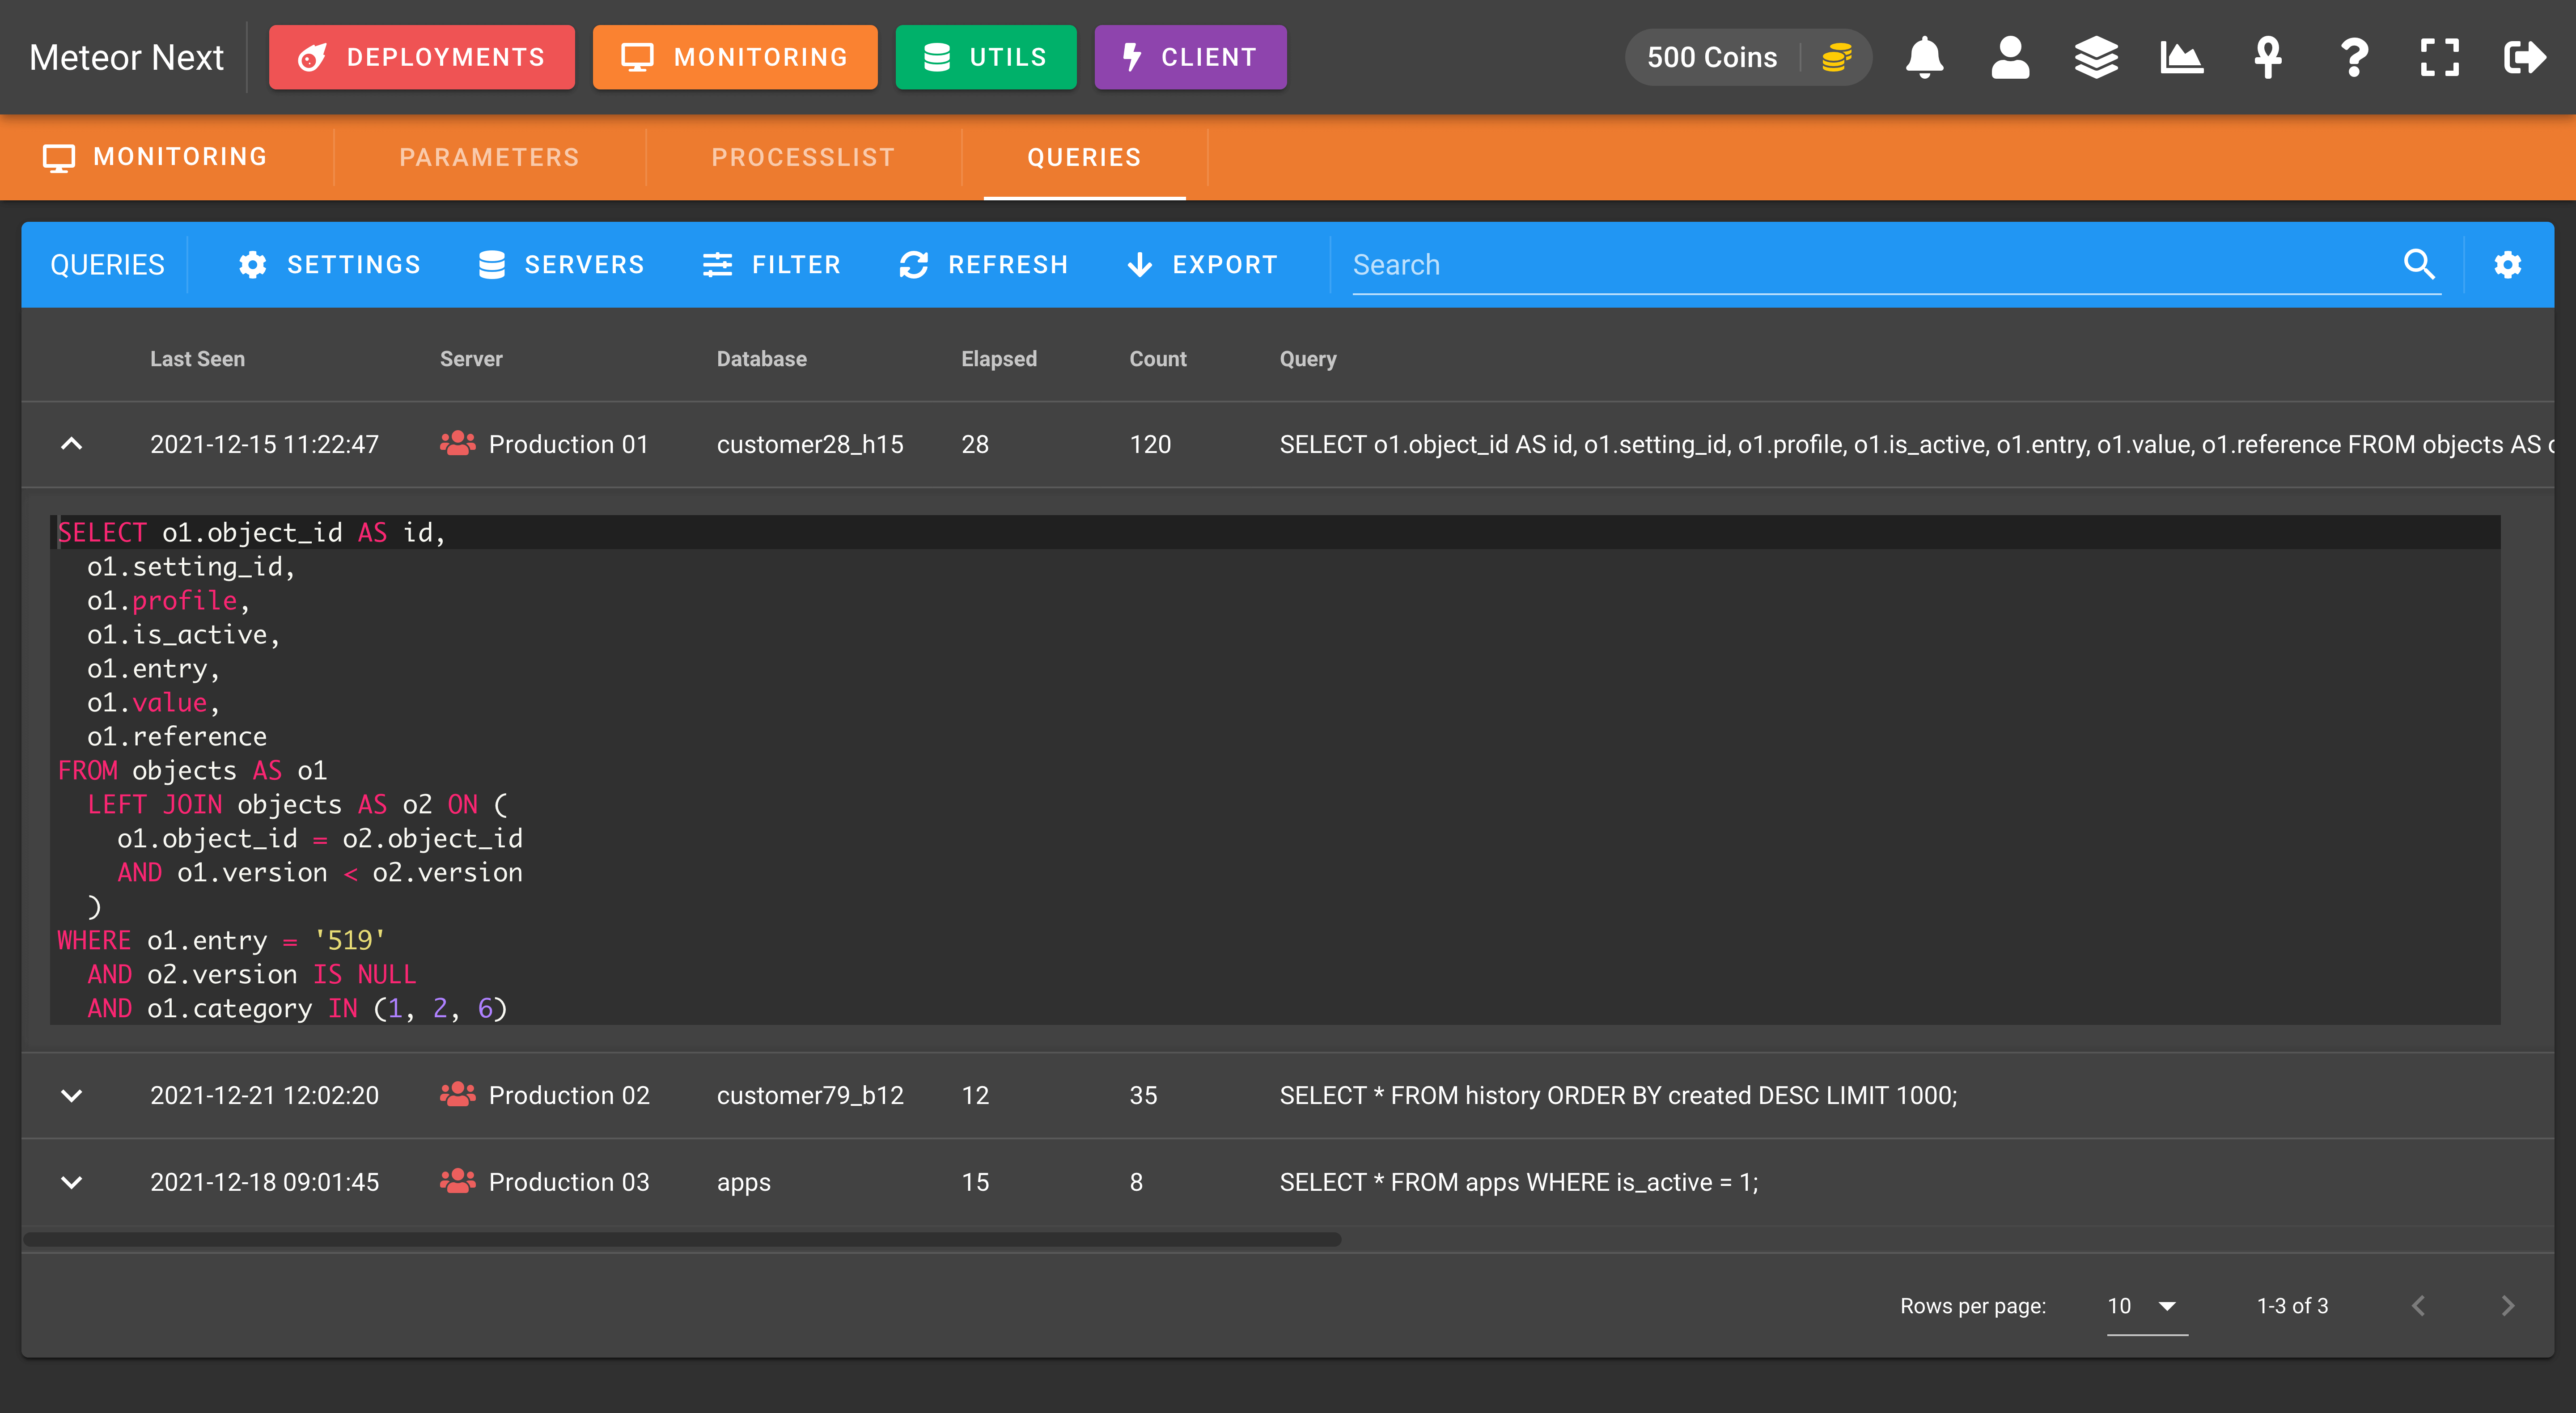Screen dimensions: 2576x1413
Task: Switch to the Processlist tab
Action: [x=803, y=157]
